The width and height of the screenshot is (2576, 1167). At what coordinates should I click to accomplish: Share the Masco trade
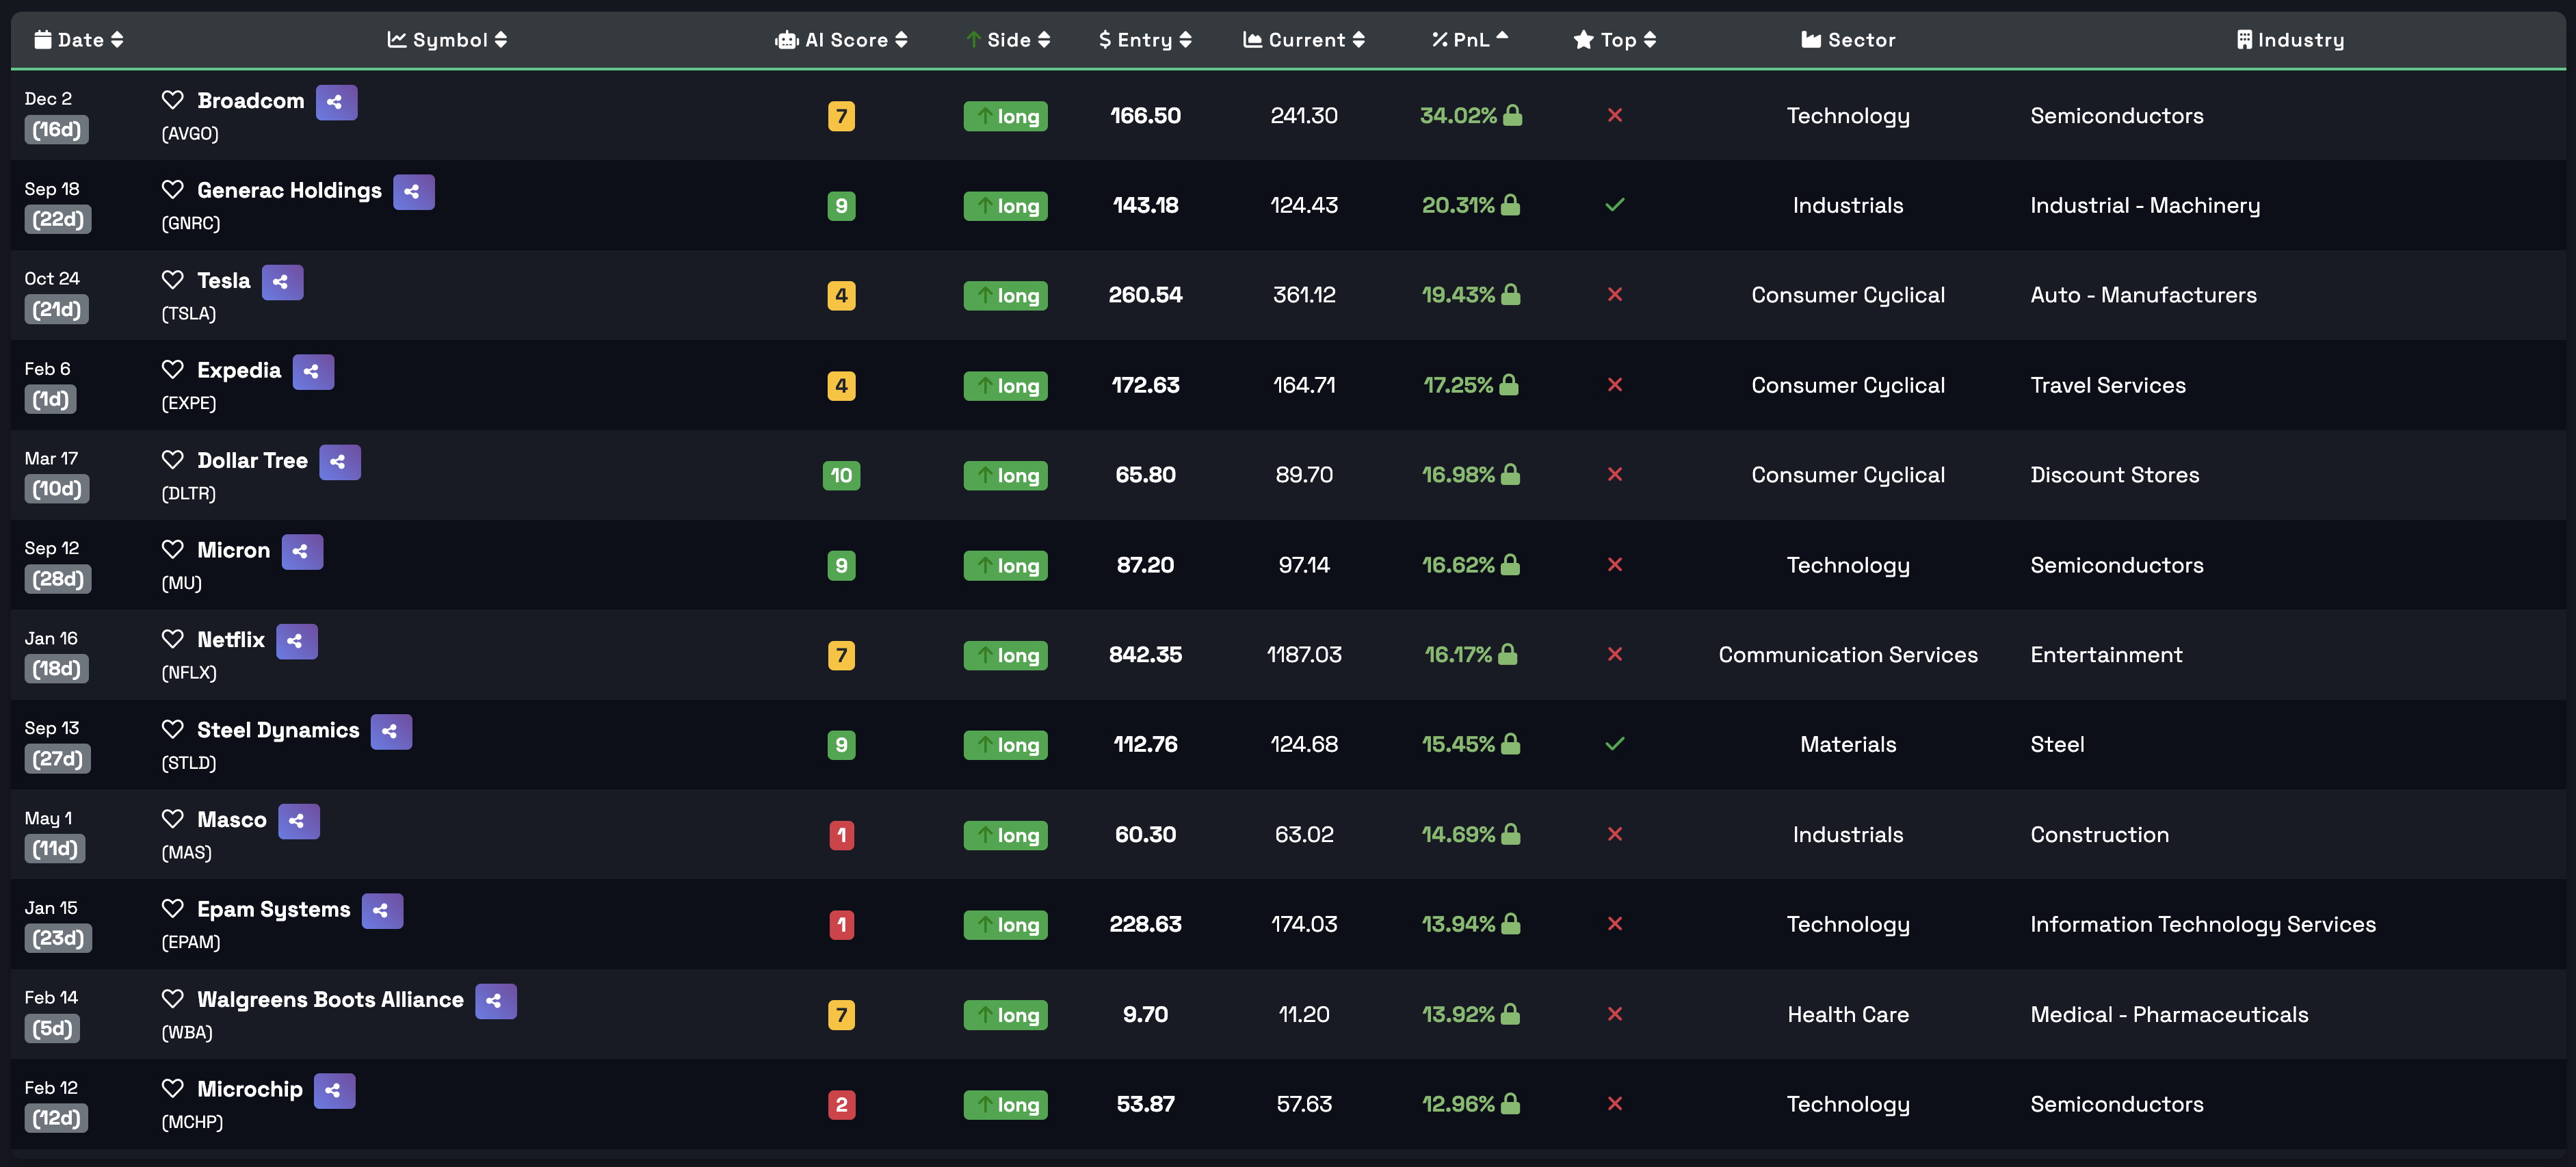coord(298,821)
